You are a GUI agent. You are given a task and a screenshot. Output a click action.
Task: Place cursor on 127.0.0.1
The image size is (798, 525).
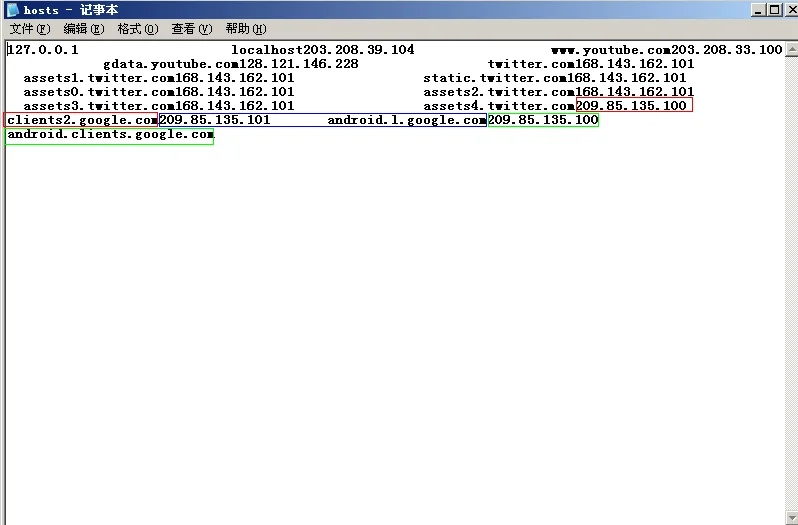(x=43, y=50)
